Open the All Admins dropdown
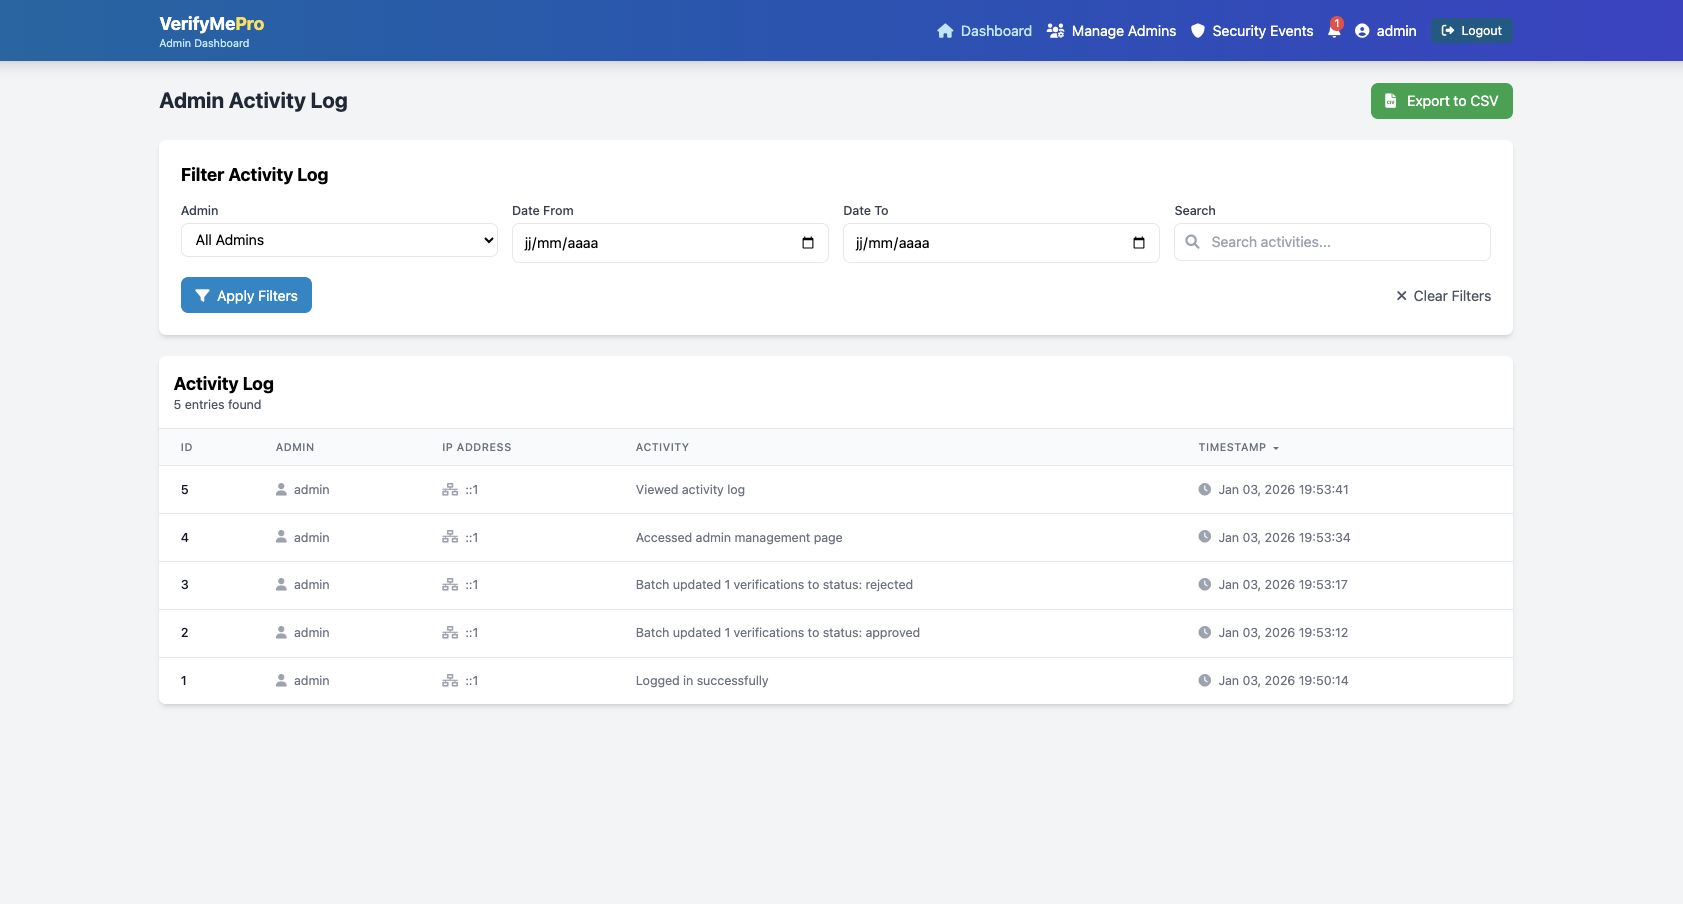This screenshot has width=1683, height=904. (339, 240)
